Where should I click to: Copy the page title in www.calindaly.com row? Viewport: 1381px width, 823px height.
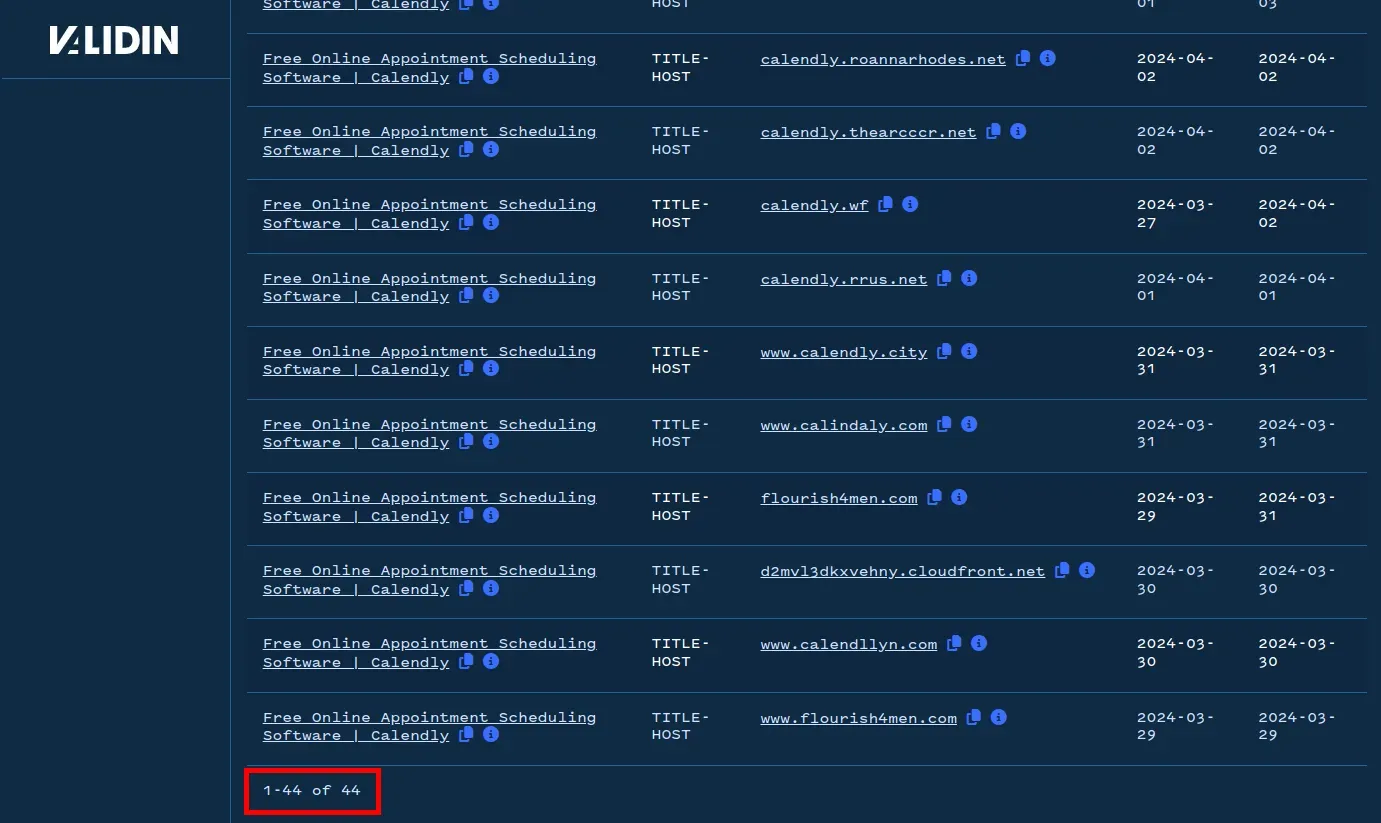click(466, 441)
